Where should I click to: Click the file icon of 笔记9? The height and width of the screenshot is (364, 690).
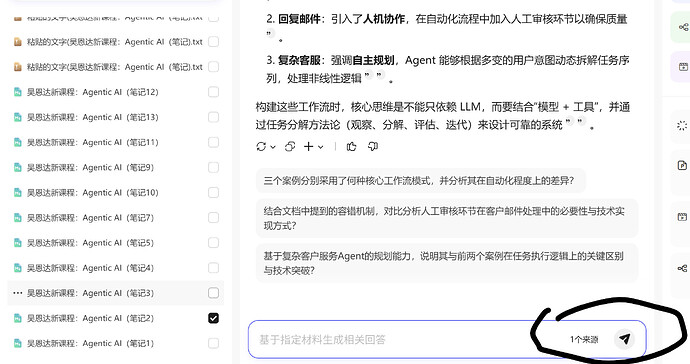click(x=18, y=167)
